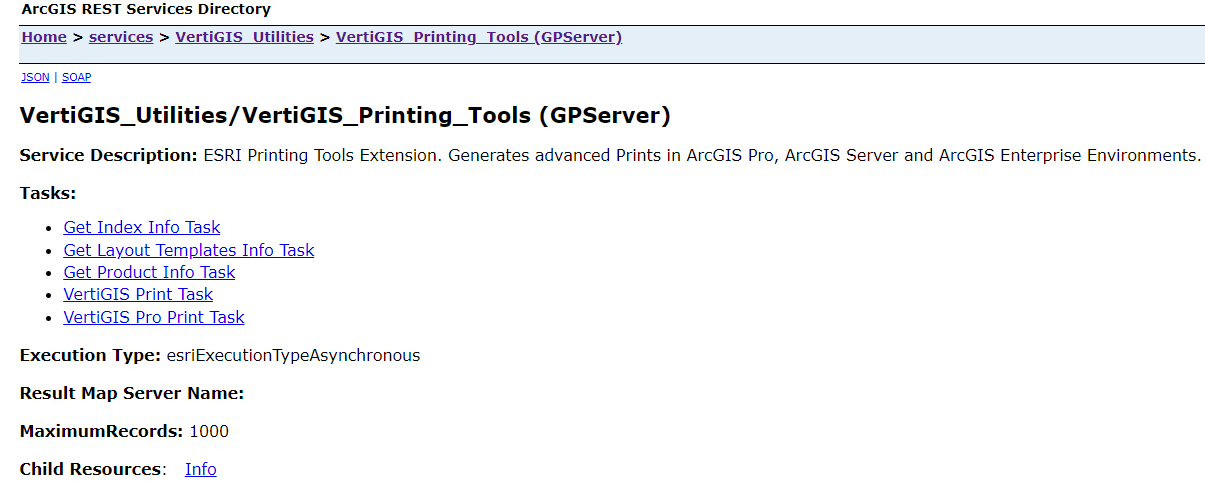Click the VertiGIS Print Task link

138,294
